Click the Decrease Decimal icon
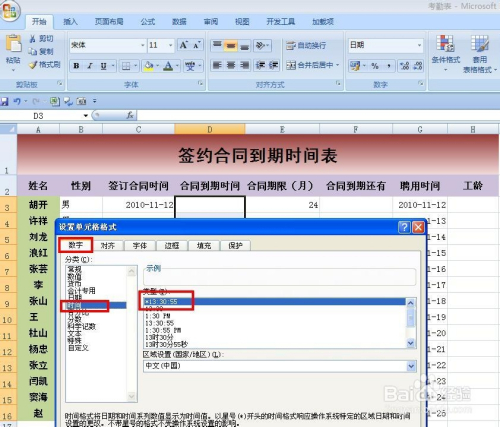 coord(418,66)
